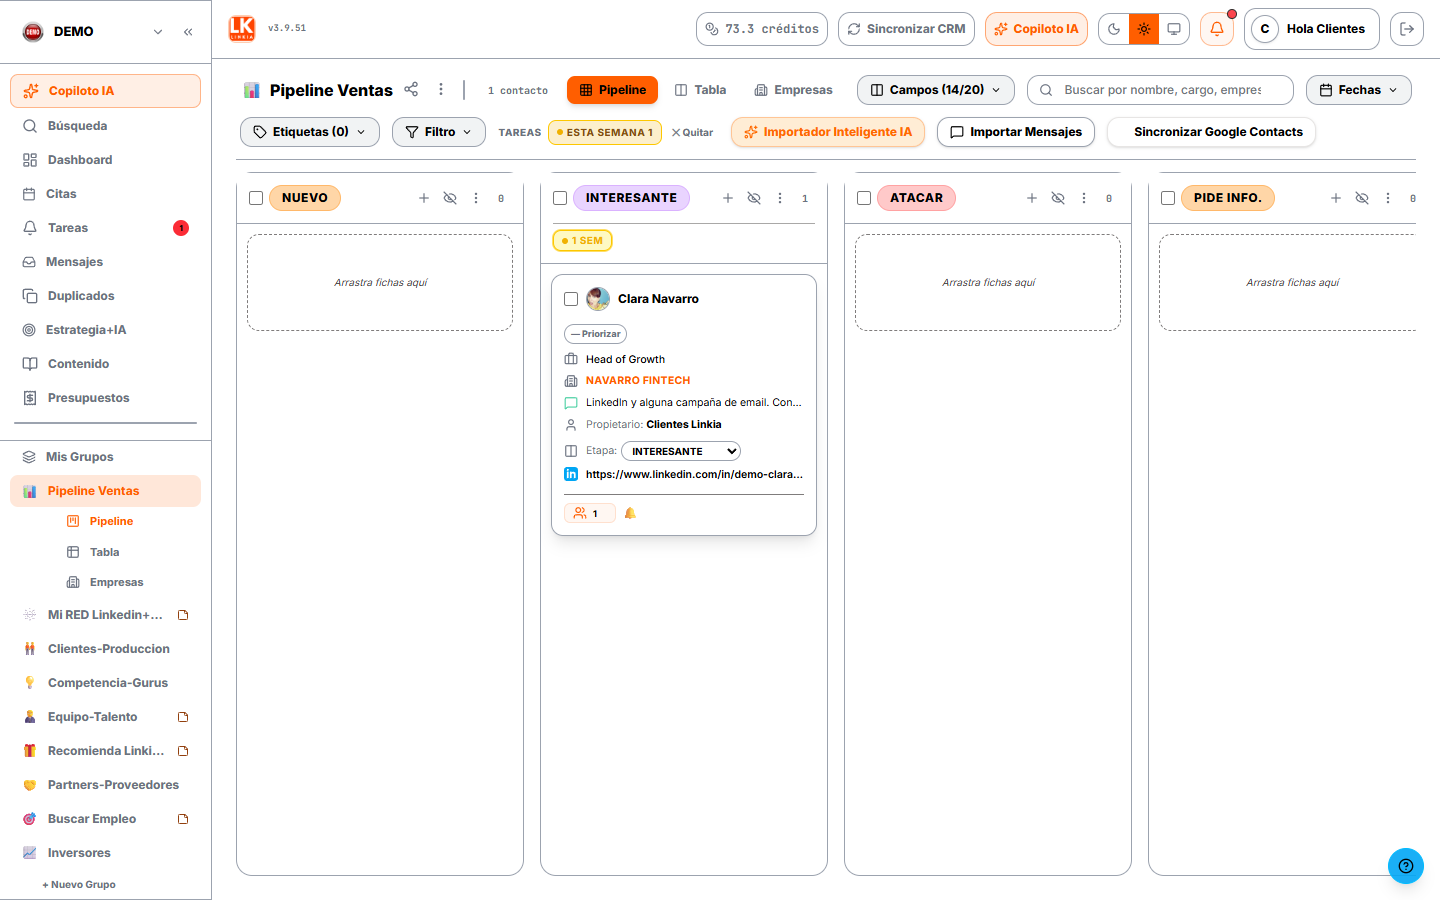This screenshot has height=900, width=1440.
Task: Select the system theme monitor icon
Action: 1174,29
